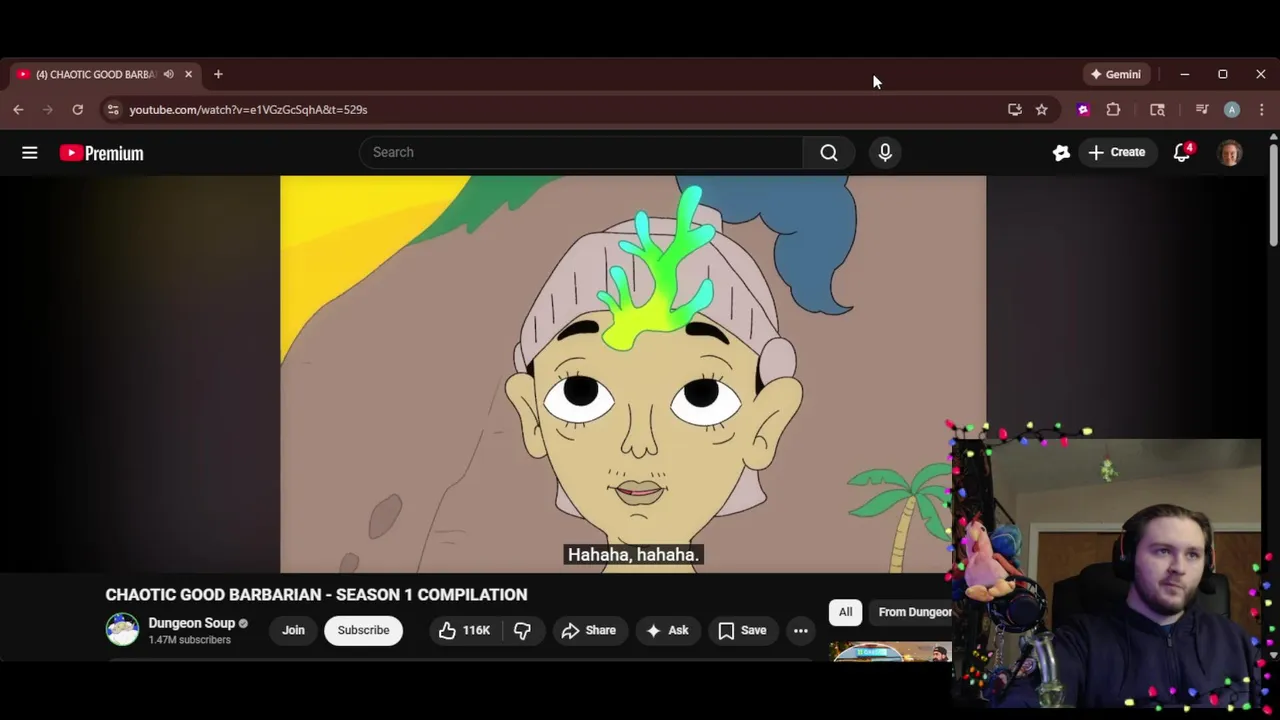Open a new tab with the plus button
This screenshot has width=1280, height=720.
pos(218,74)
